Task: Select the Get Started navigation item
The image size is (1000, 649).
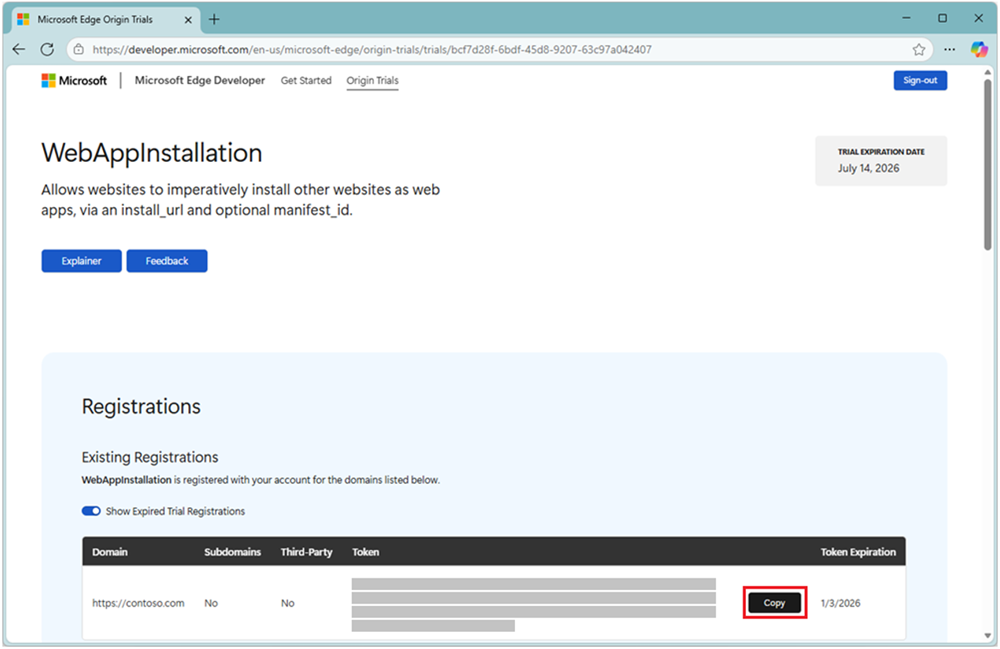Action: pyautogui.click(x=306, y=80)
